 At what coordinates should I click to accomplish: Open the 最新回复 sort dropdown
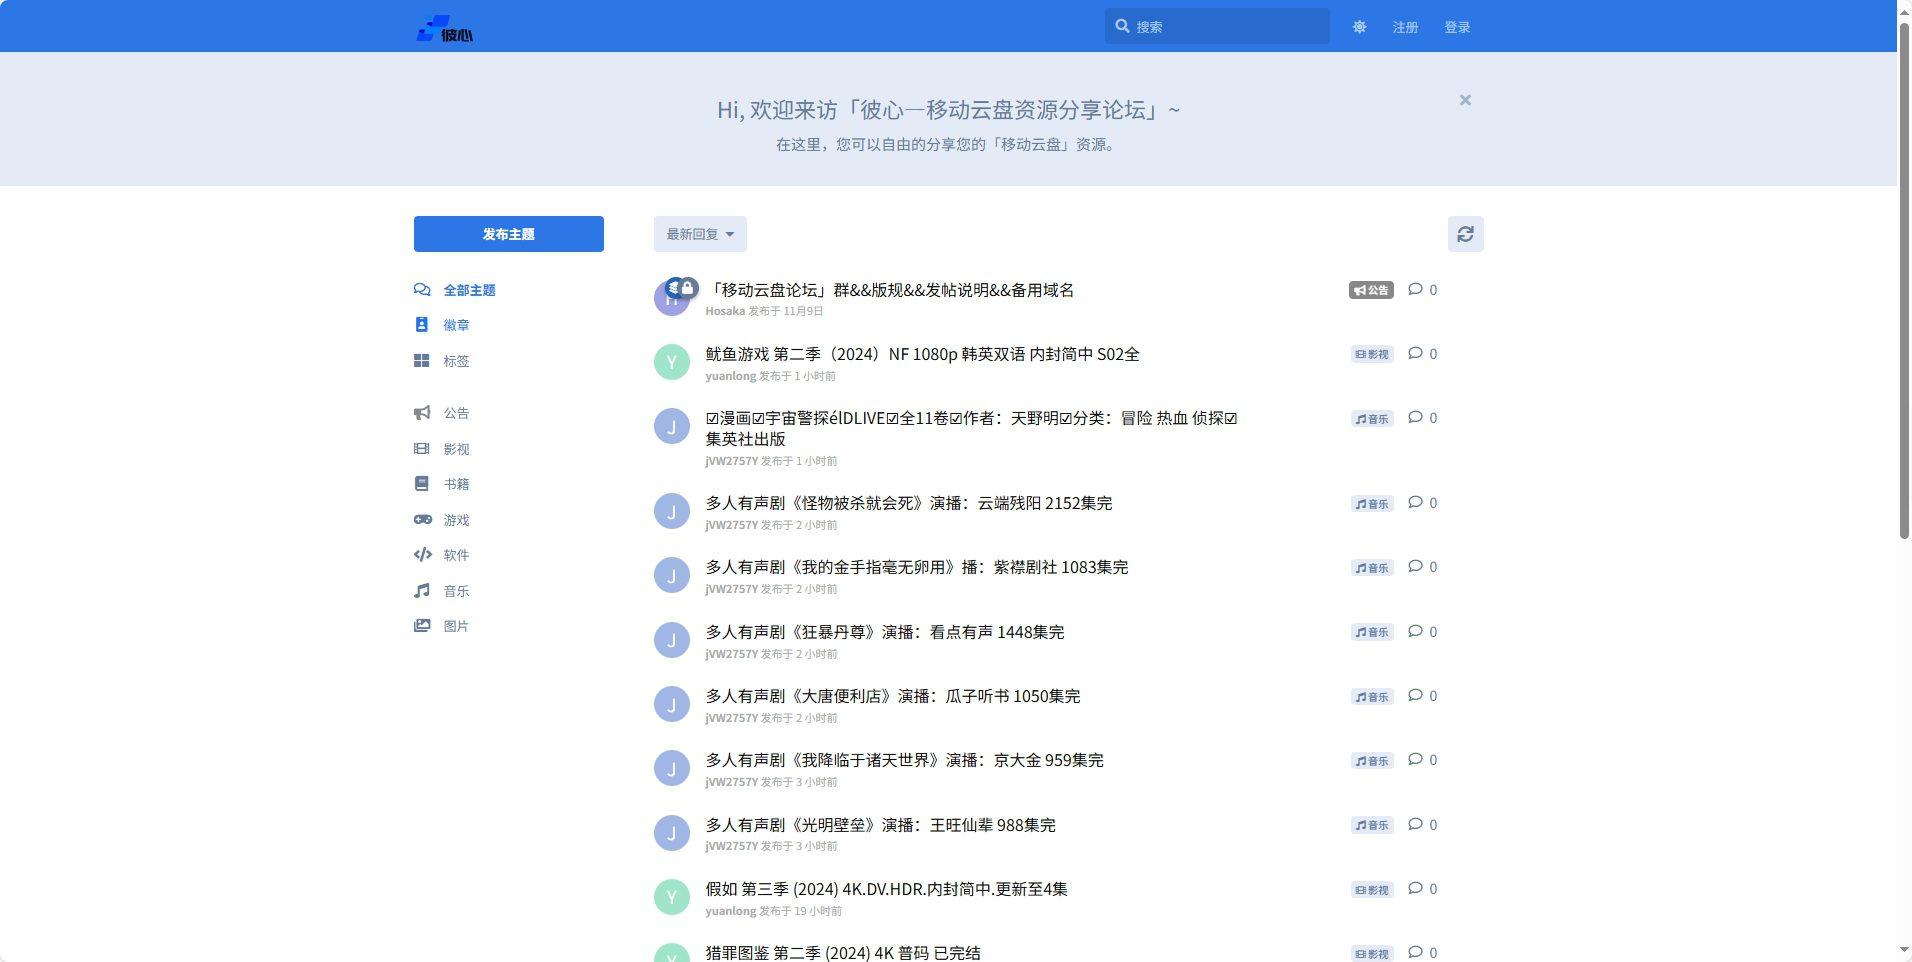[699, 233]
